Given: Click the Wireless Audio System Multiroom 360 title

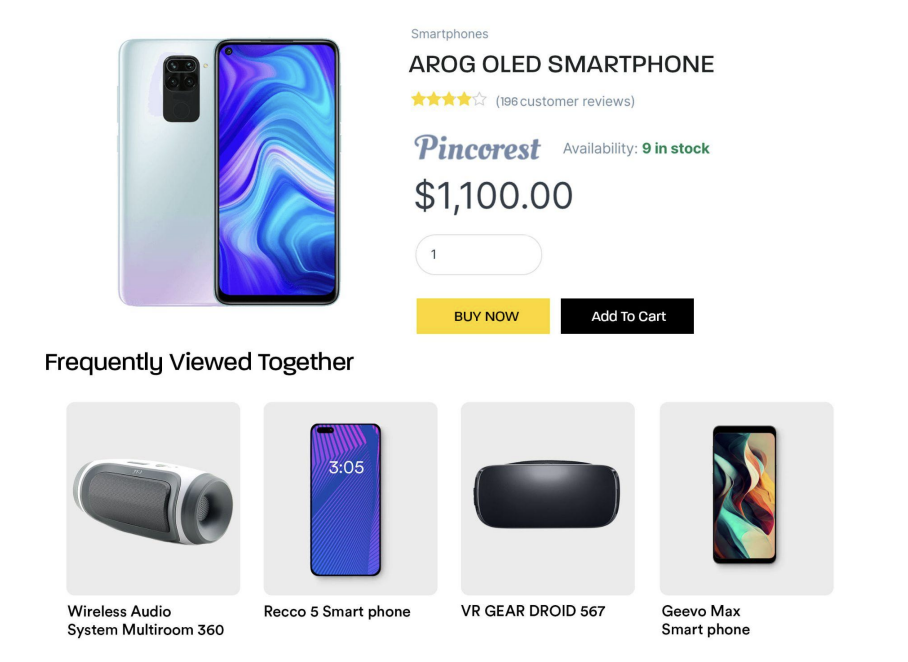Looking at the screenshot, I should coord(145,620).
